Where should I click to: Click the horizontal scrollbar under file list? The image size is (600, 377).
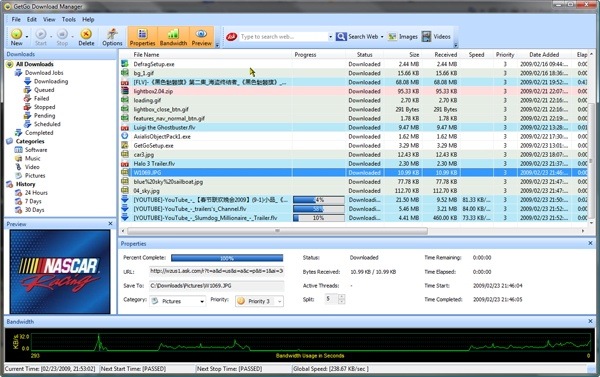pos(277,231)
